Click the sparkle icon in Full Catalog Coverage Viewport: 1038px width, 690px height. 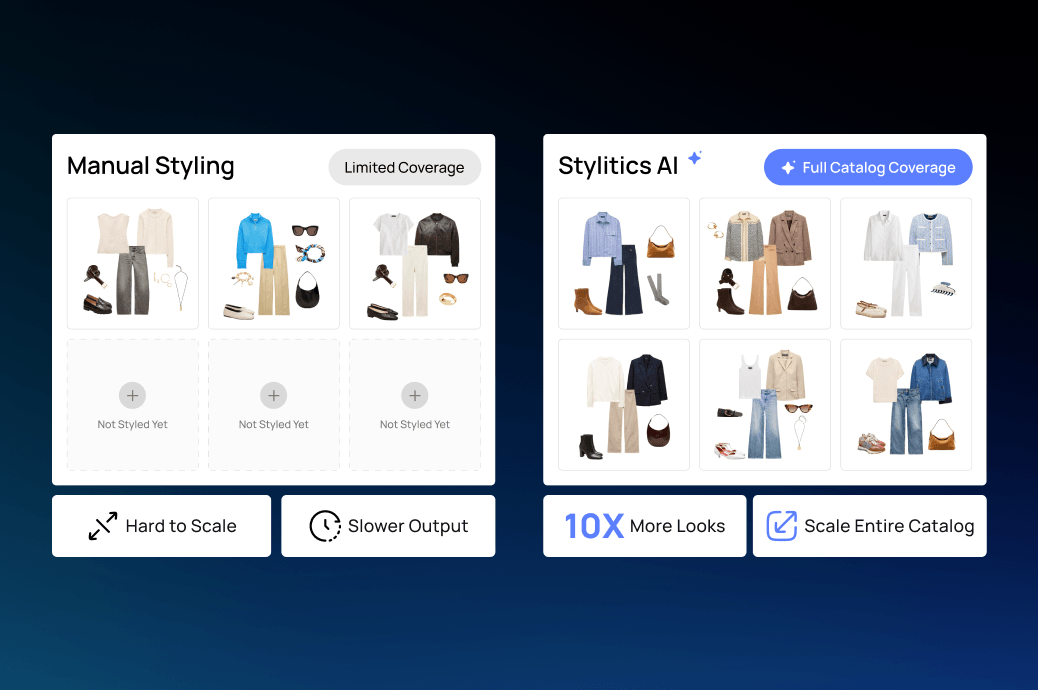tap(788, 168)
